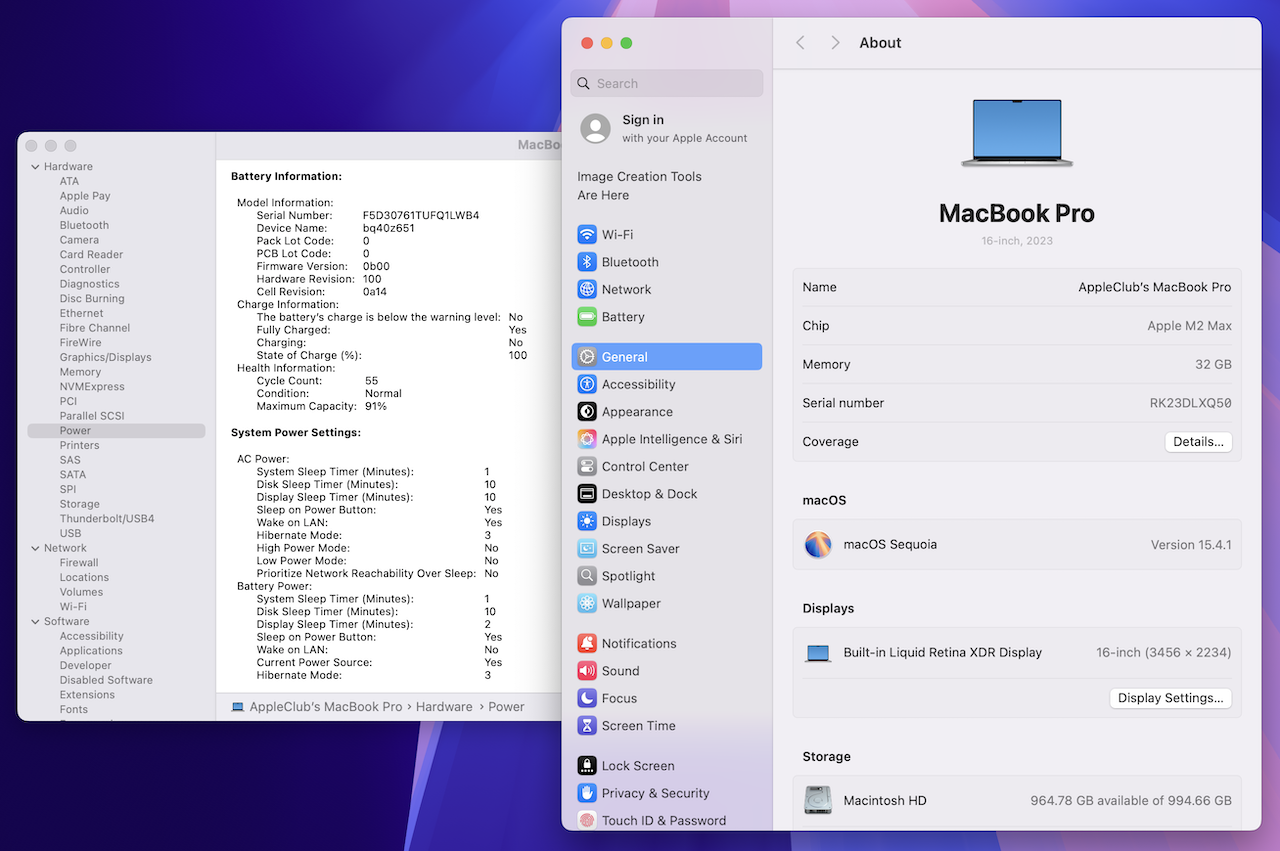This screenshot has height=851, width=1280.
Task: Select Wi-Fi under Network in System Information
Action: coord(73,607)
